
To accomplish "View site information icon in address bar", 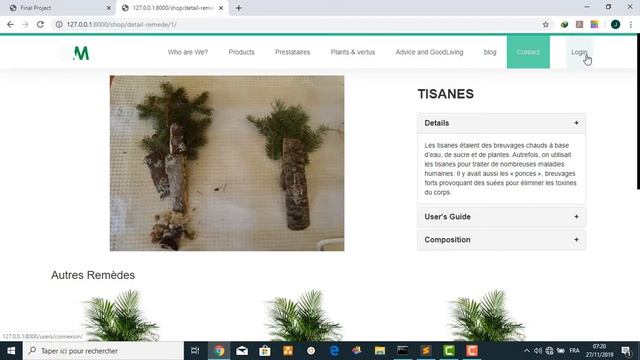I will coord(59,24).
